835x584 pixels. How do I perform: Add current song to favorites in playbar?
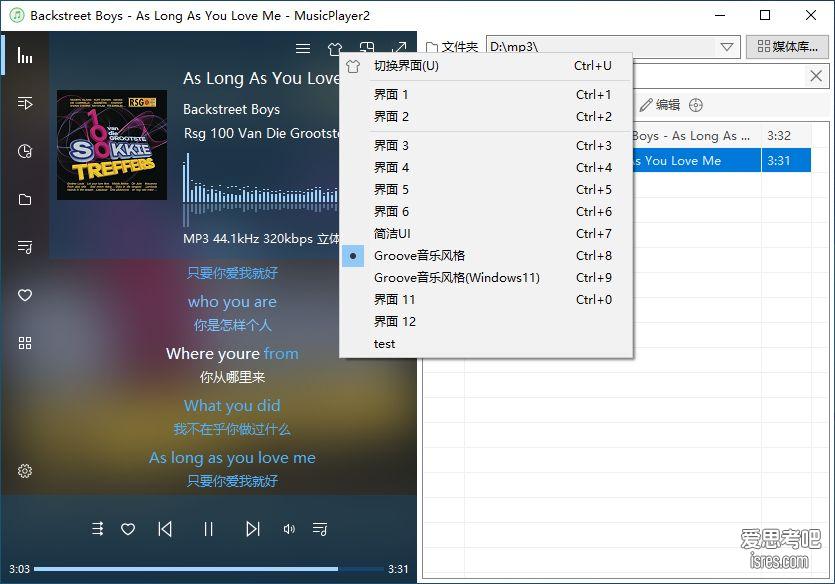point(128,529)
